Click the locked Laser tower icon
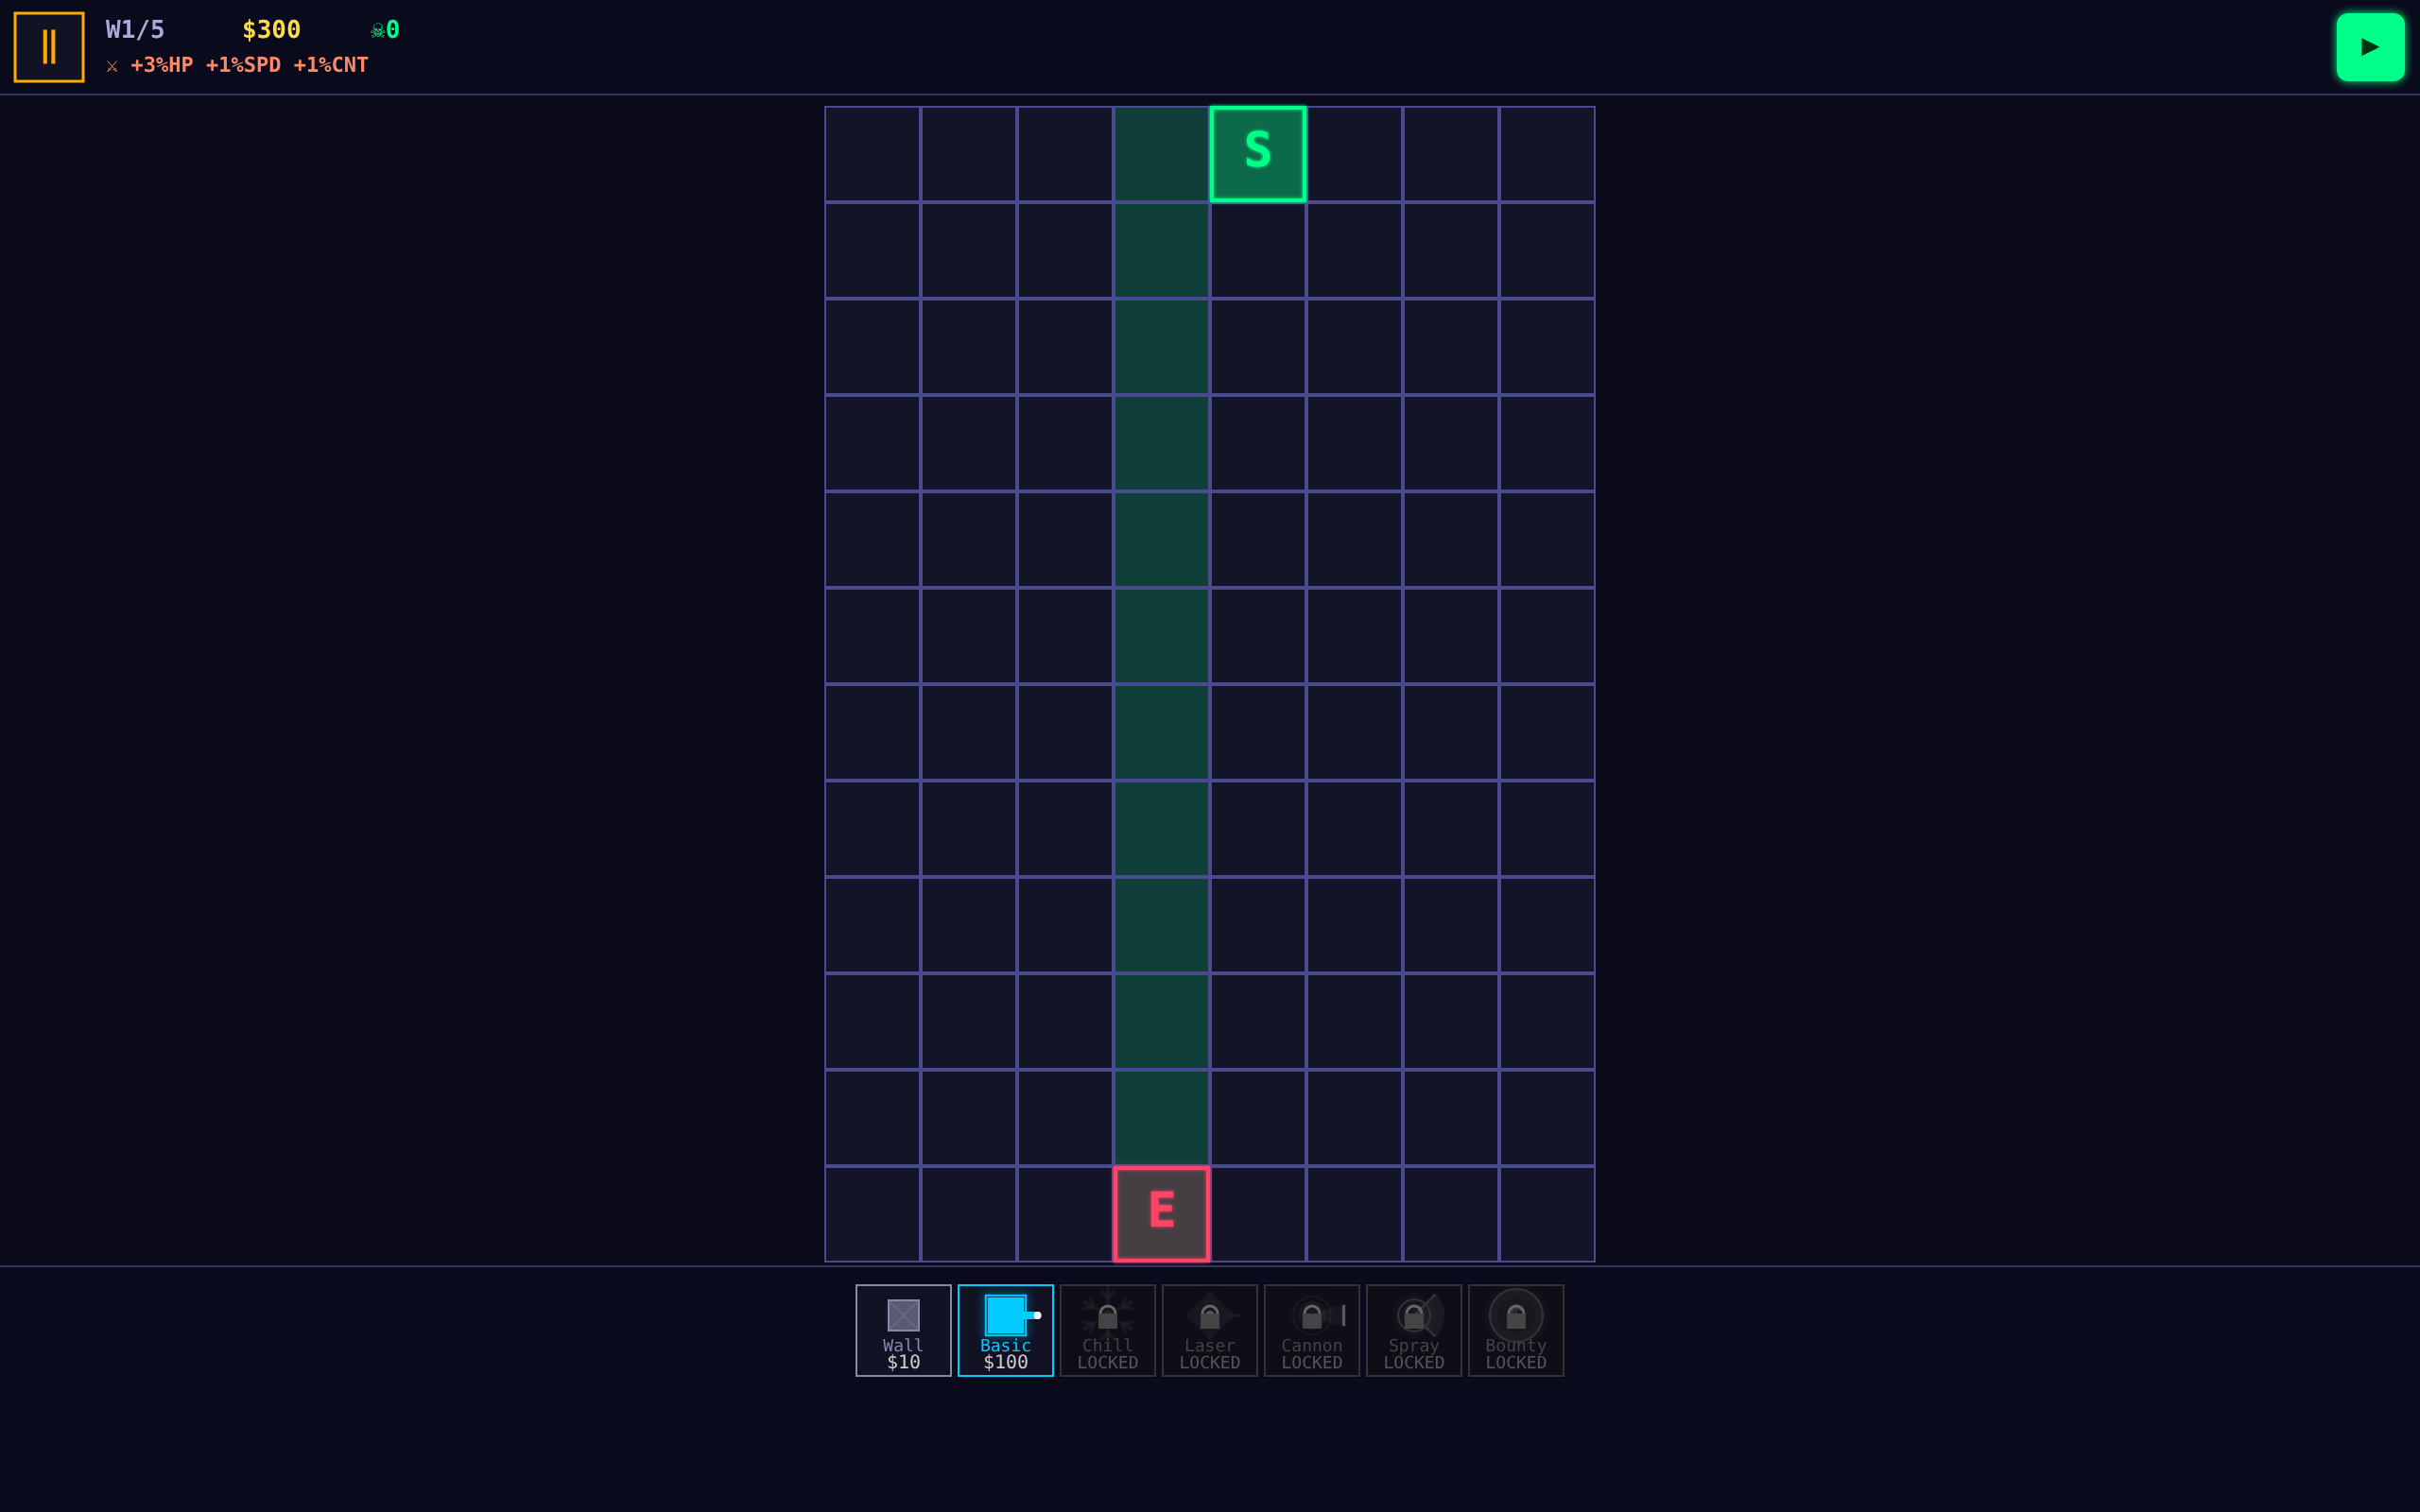 [x=1209, y=1331]
